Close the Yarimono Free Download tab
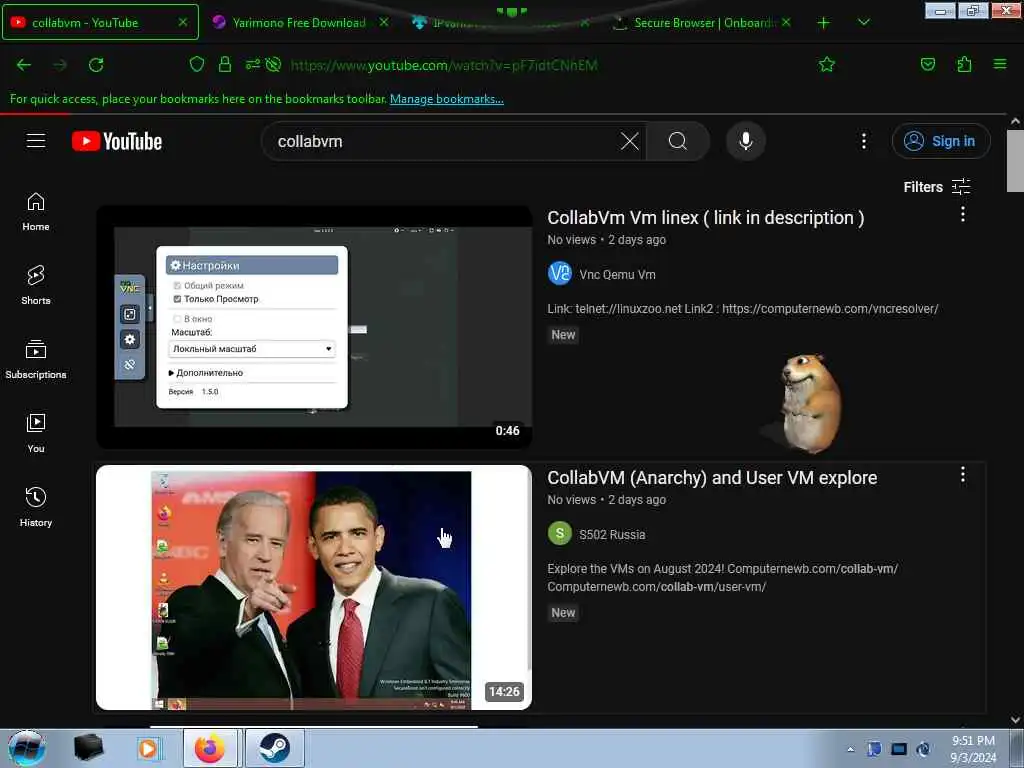The width and height of the screenshot is (1024, 768). pyautogui.click(x=384, y=22)
